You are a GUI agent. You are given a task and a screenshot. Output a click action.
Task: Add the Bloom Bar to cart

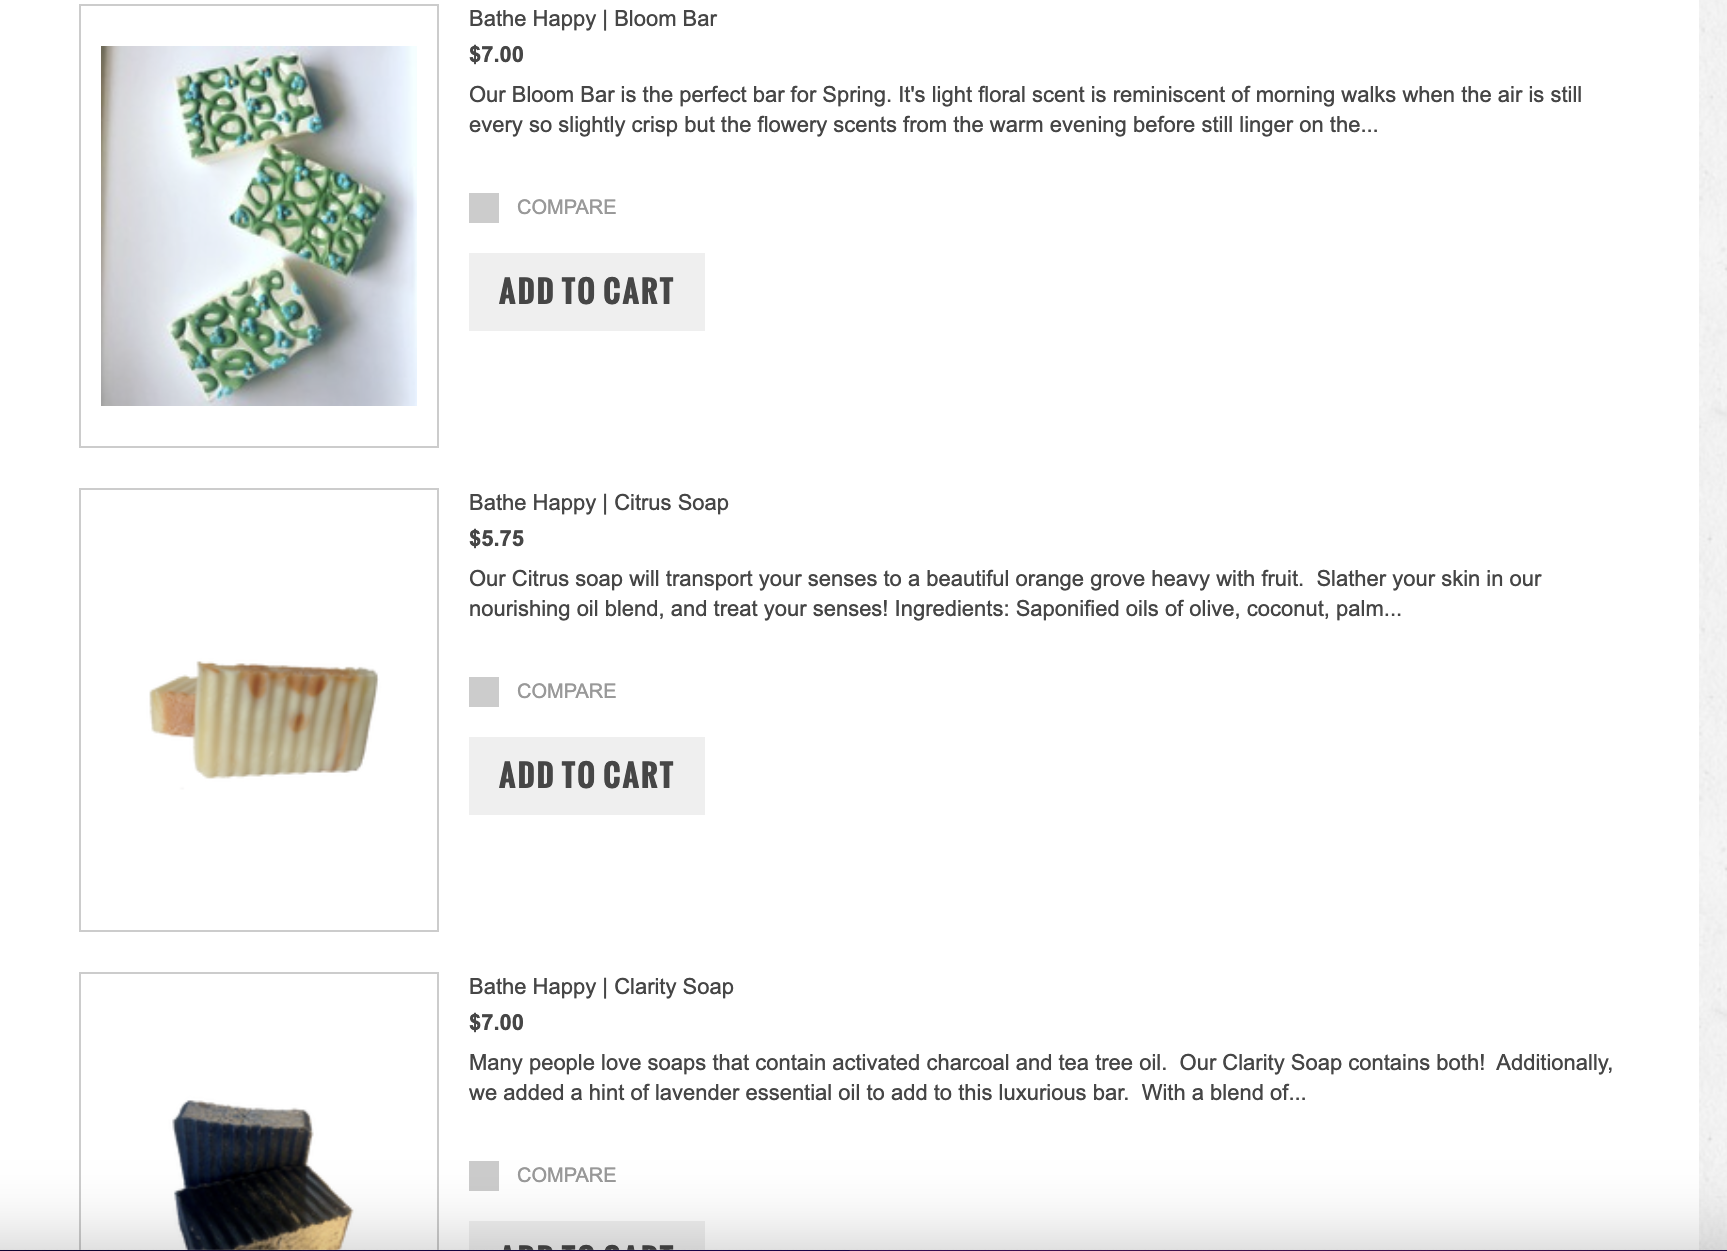click(586, 292)
